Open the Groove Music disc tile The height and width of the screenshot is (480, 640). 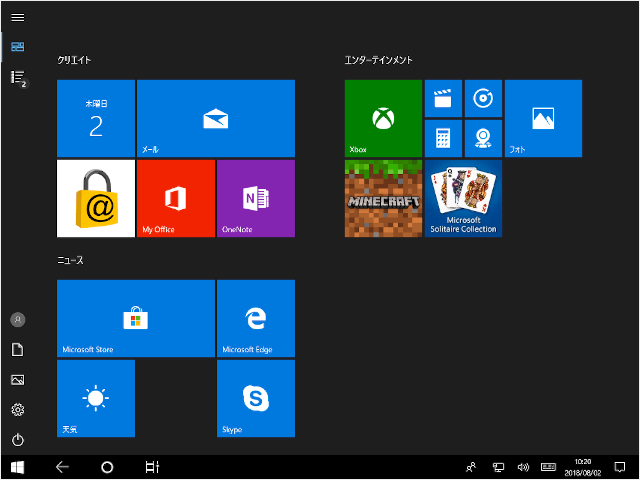tap(483, 98)
